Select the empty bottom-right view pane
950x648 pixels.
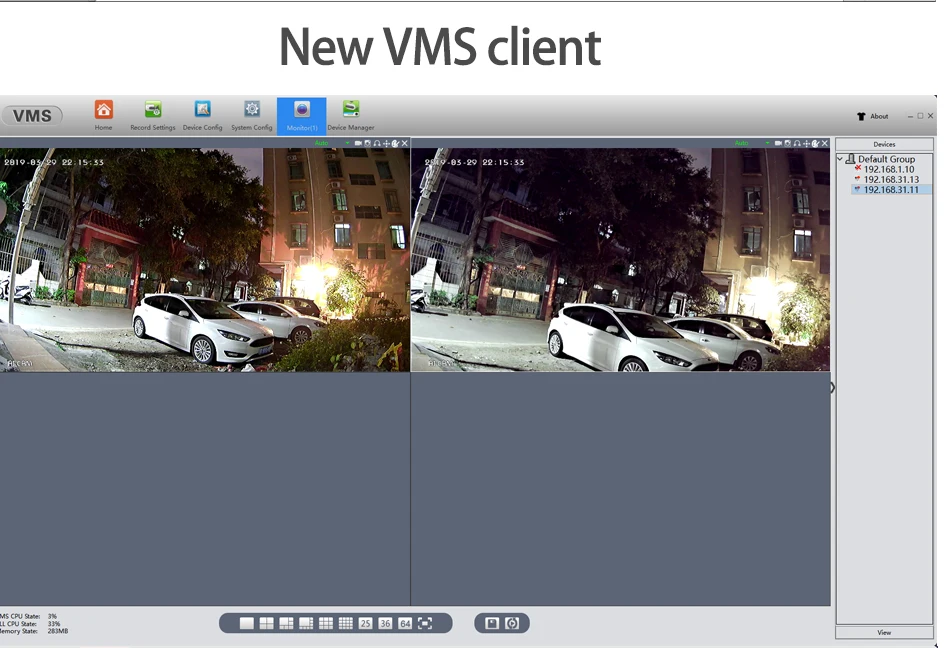coord(620,489)
